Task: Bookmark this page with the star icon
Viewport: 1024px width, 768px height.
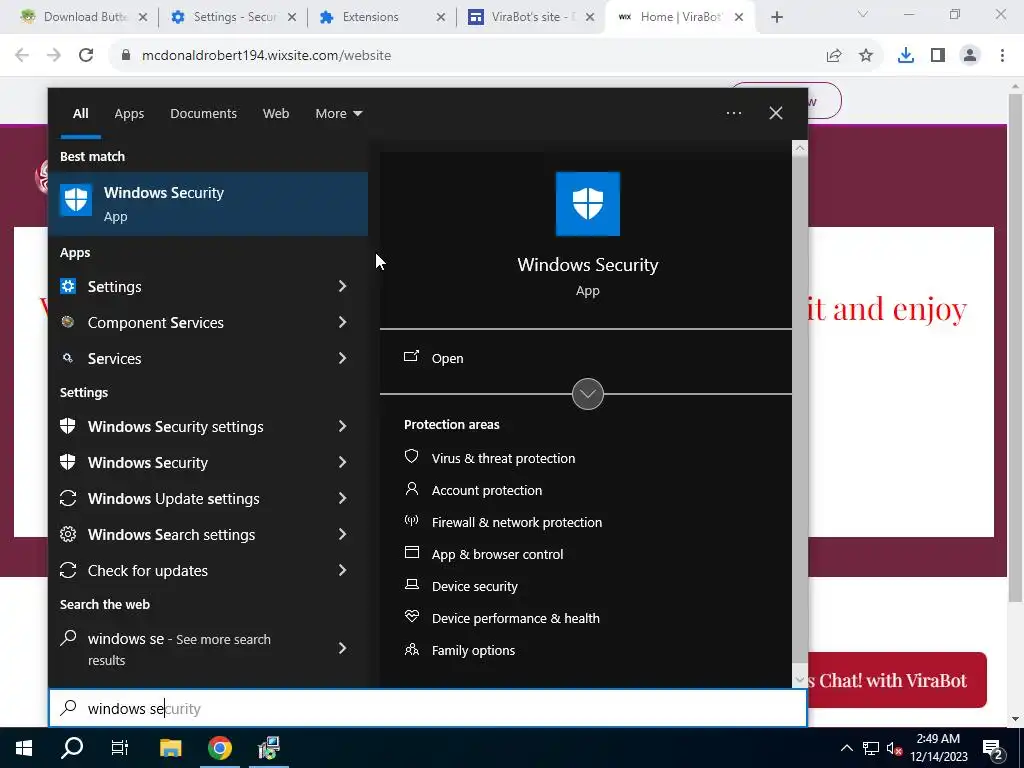Action: (866, 56)
